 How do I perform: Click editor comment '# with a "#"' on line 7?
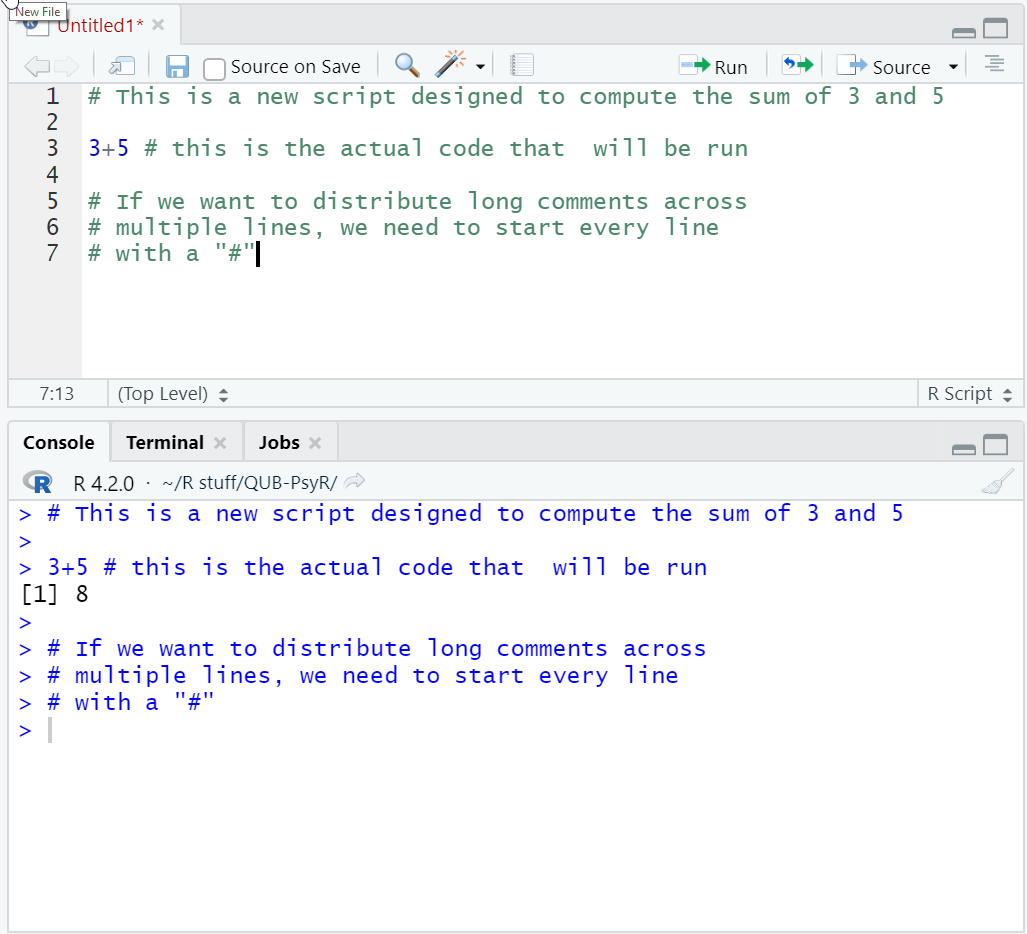pyautogui.click(x=172, y=254)
